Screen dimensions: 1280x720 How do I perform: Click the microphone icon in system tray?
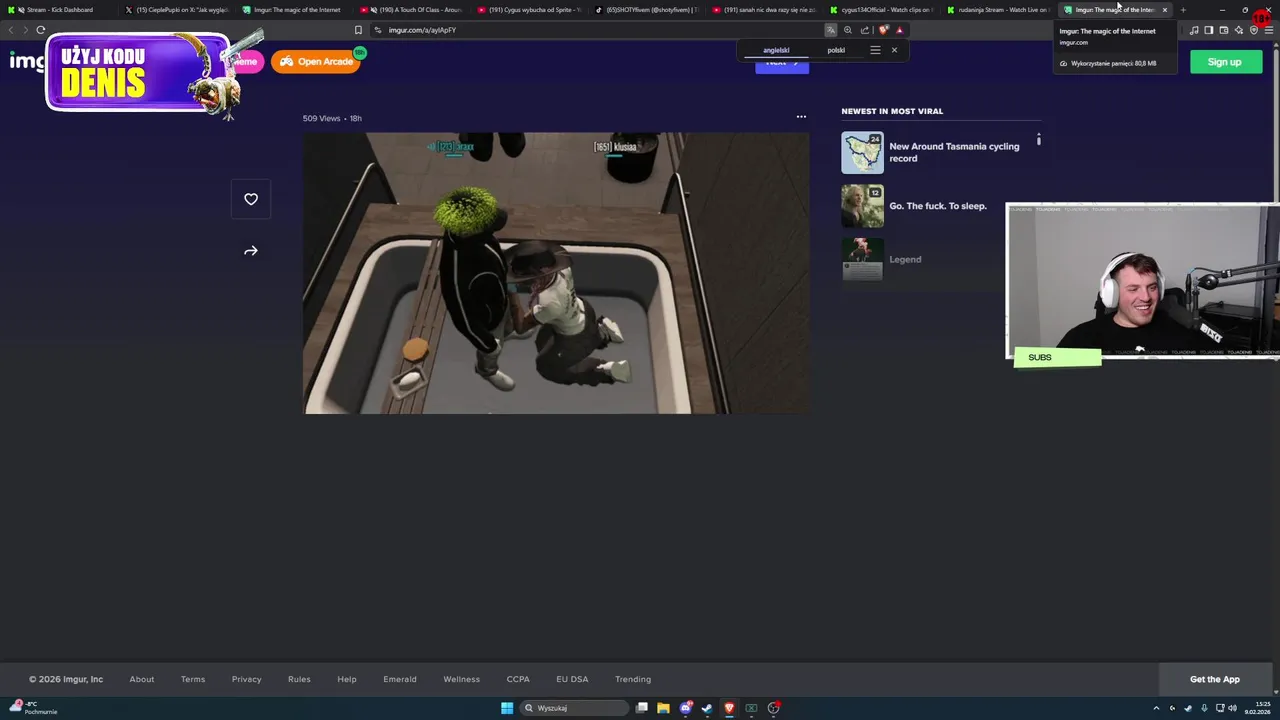[x=1204, y=708]
